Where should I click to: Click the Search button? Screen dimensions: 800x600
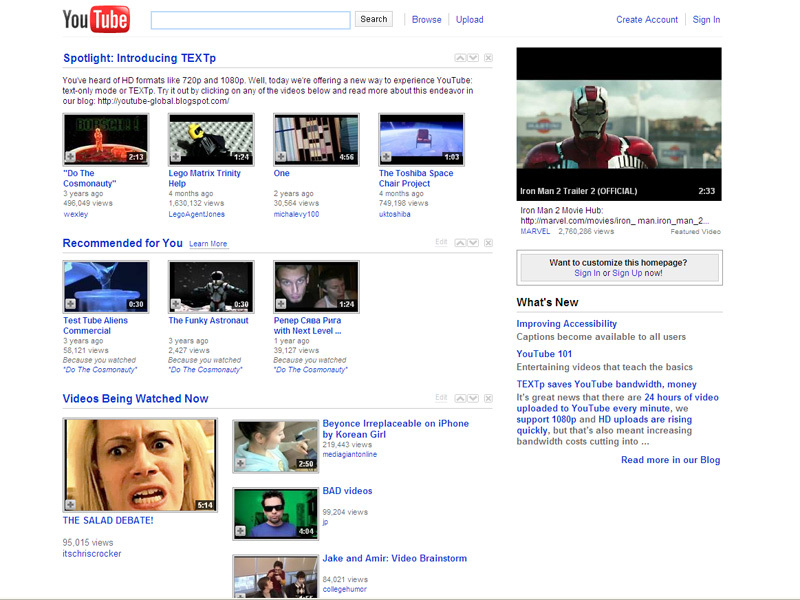tap(373, 19)
